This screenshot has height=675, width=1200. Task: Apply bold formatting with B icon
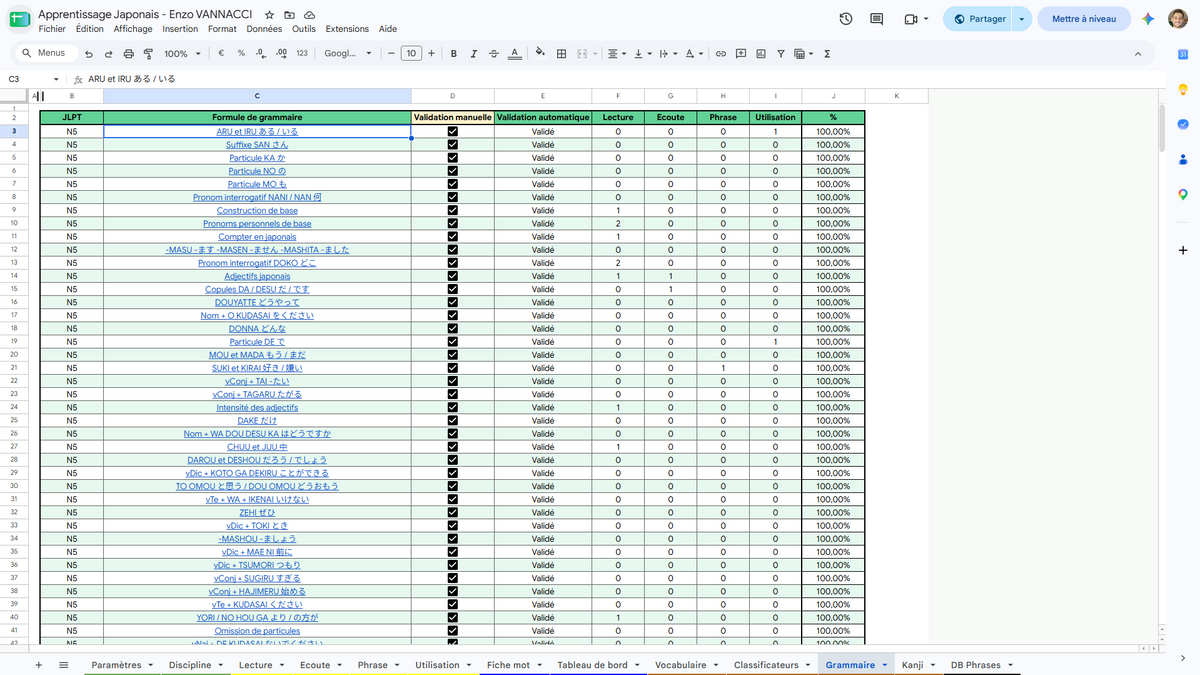click(454, 54)
